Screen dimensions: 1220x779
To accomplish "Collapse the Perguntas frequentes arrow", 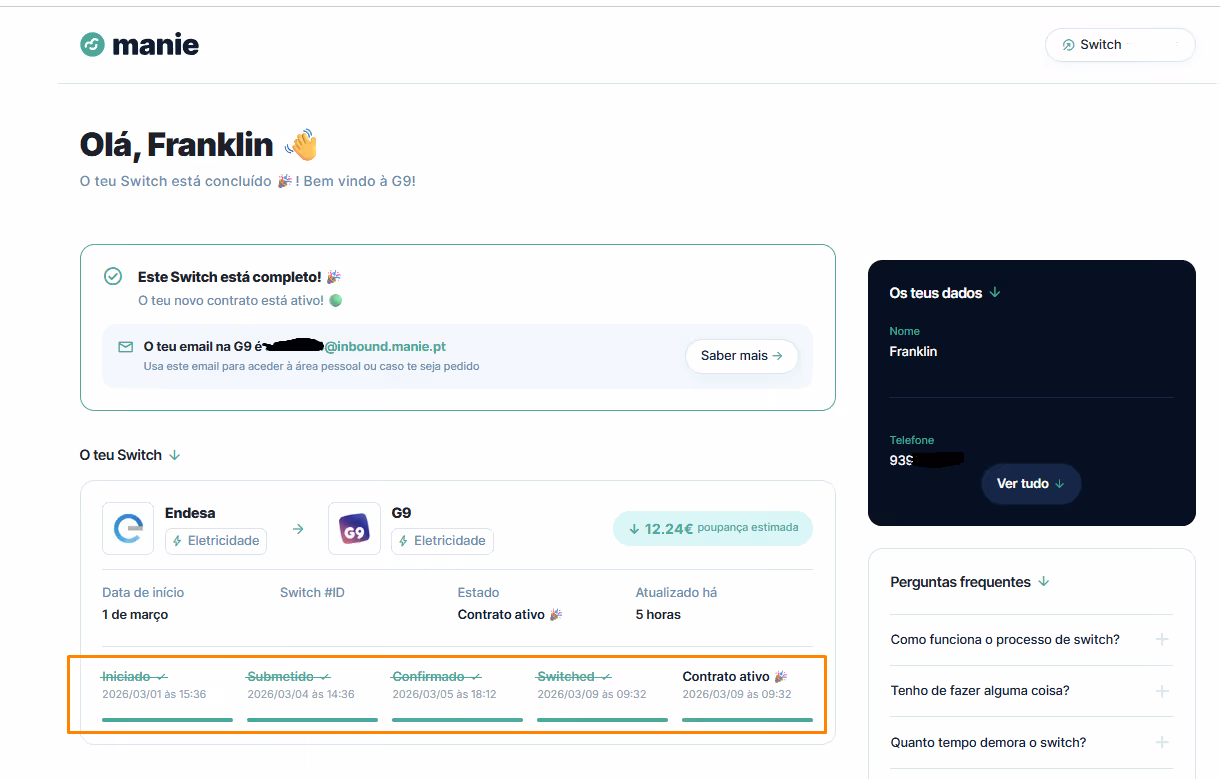I will click(x=1044, y=582).
